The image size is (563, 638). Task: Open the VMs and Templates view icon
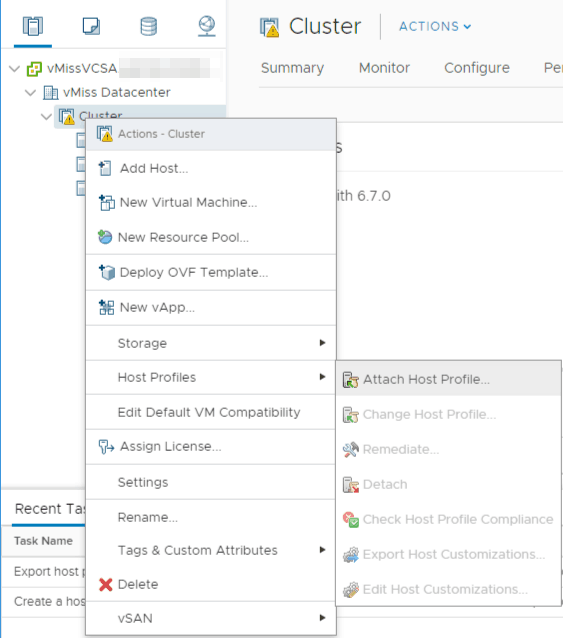(x=91, y=26)
